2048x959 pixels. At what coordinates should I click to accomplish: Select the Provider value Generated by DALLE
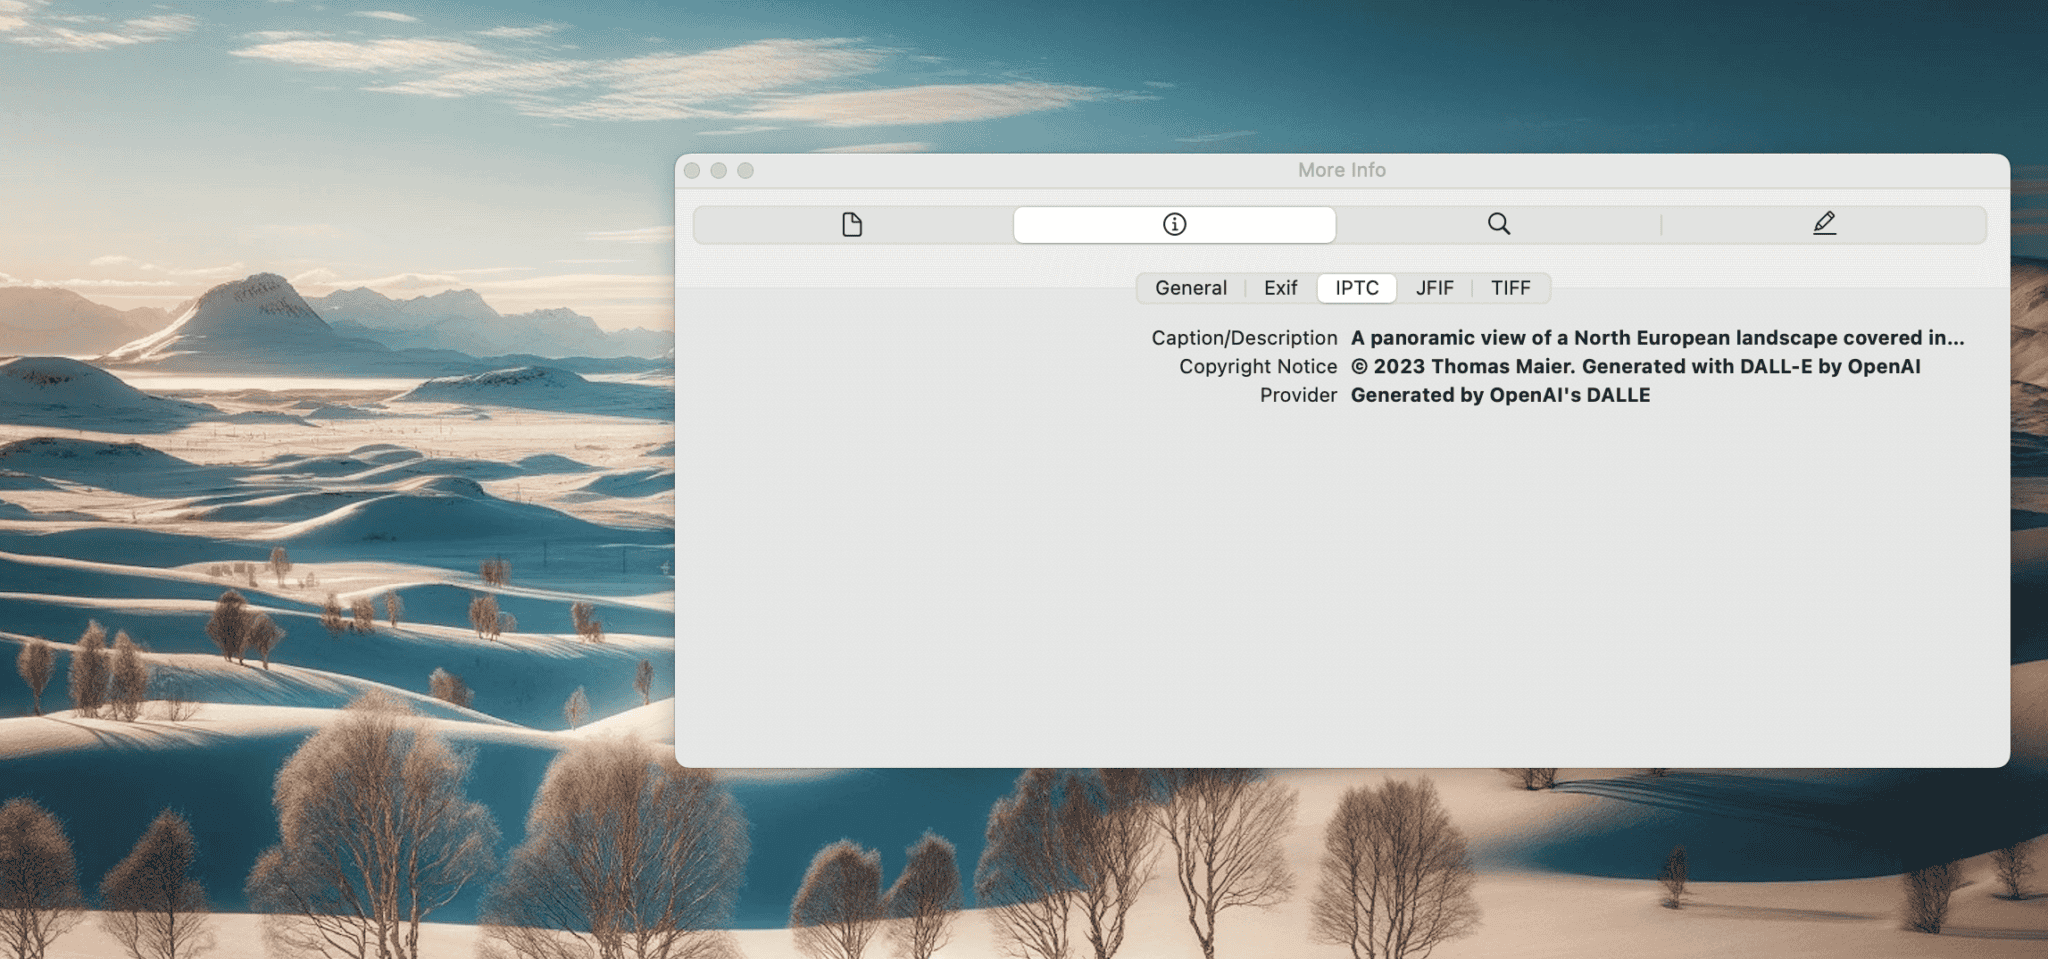pyautogui.click(x=1499, y=394)
